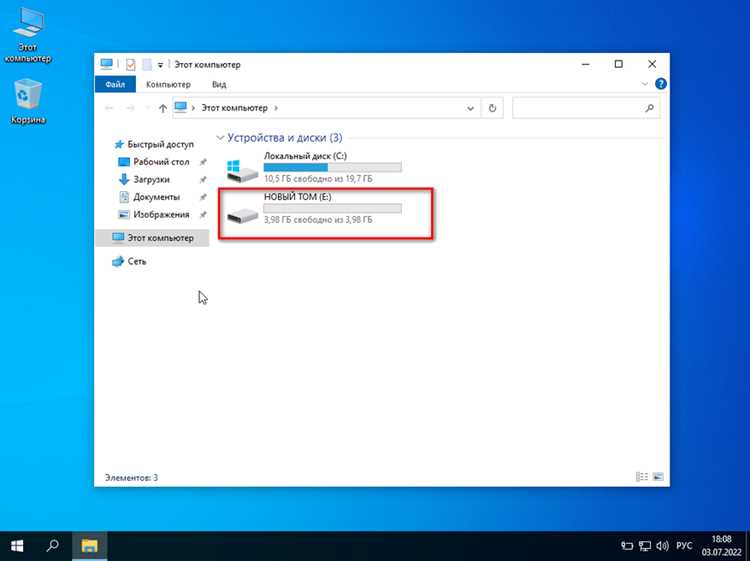This screenshot has width=750, height=561.
Task: Open the Windows Start menu
Action: coord(18,546)
